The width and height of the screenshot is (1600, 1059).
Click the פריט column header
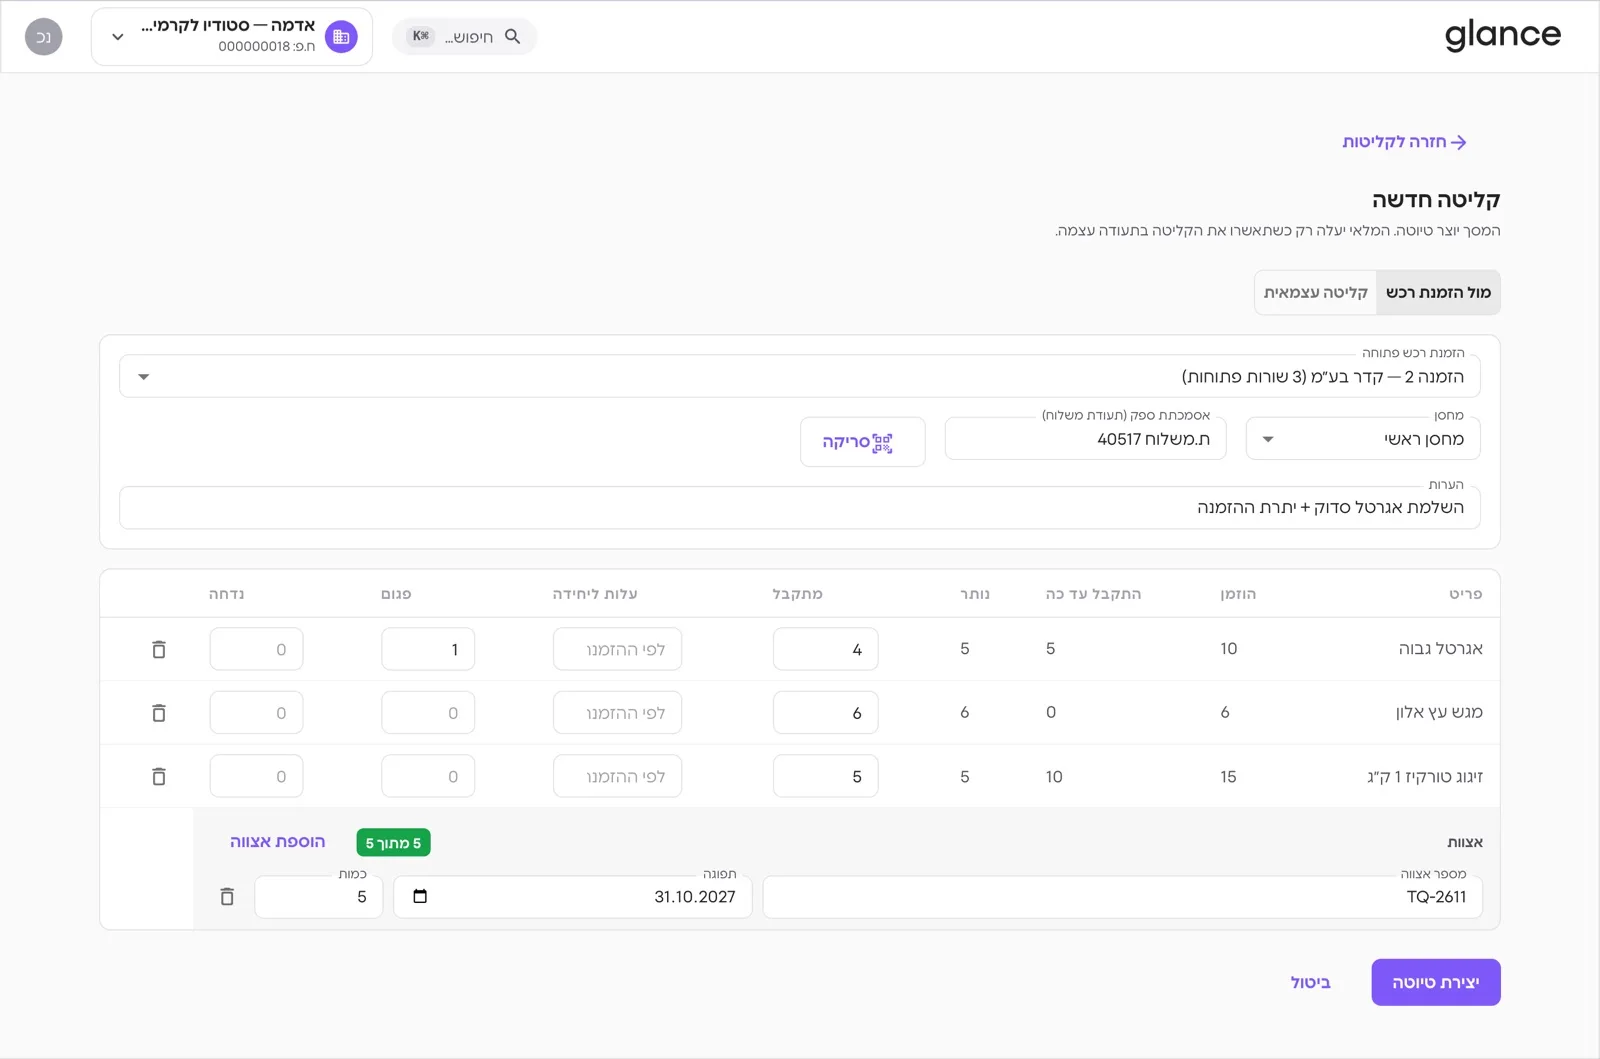tap(1465, 594)
